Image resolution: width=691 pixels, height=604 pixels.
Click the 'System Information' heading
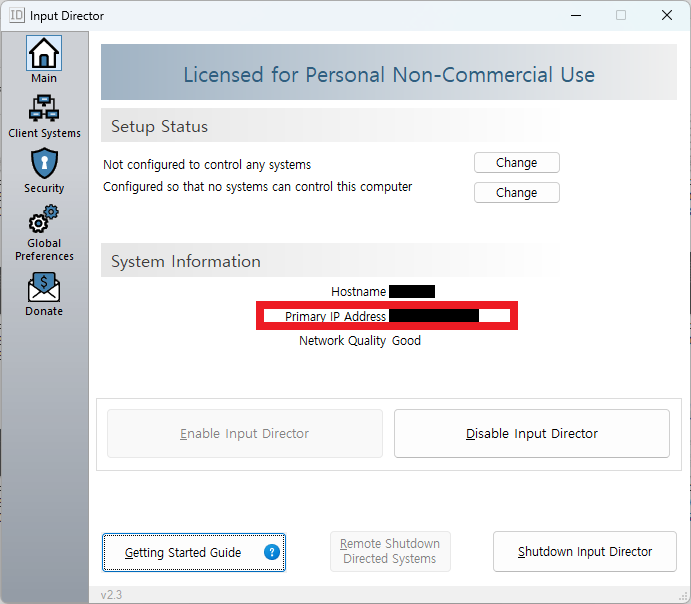tap(186, 261)
